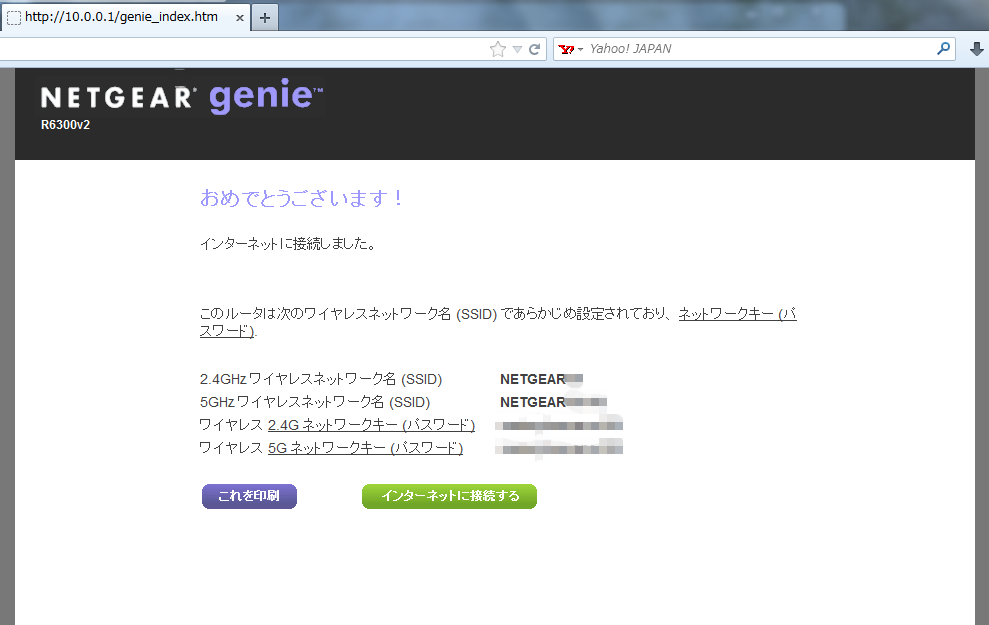Open a new tab with plus button
The image size is (989, 625).
point(265,18)
